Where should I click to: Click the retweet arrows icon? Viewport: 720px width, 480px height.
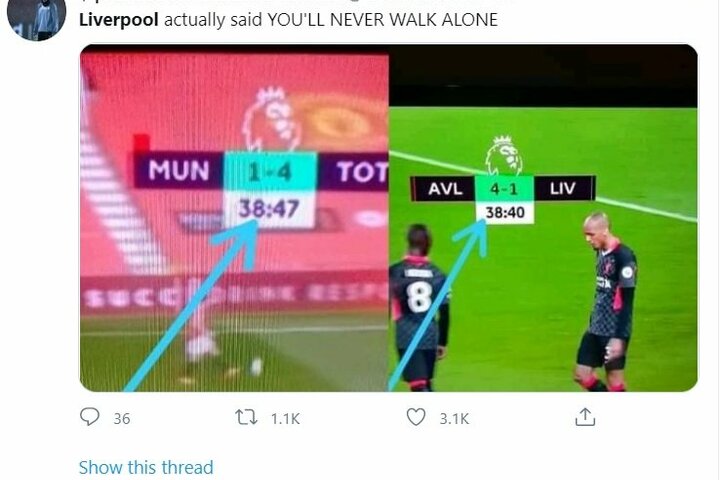246,418
